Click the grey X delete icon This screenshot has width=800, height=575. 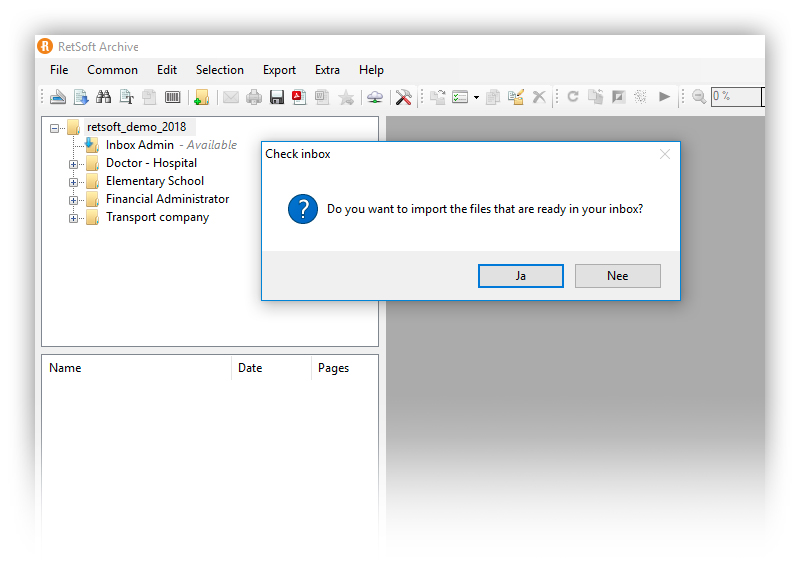pos(539,97)
